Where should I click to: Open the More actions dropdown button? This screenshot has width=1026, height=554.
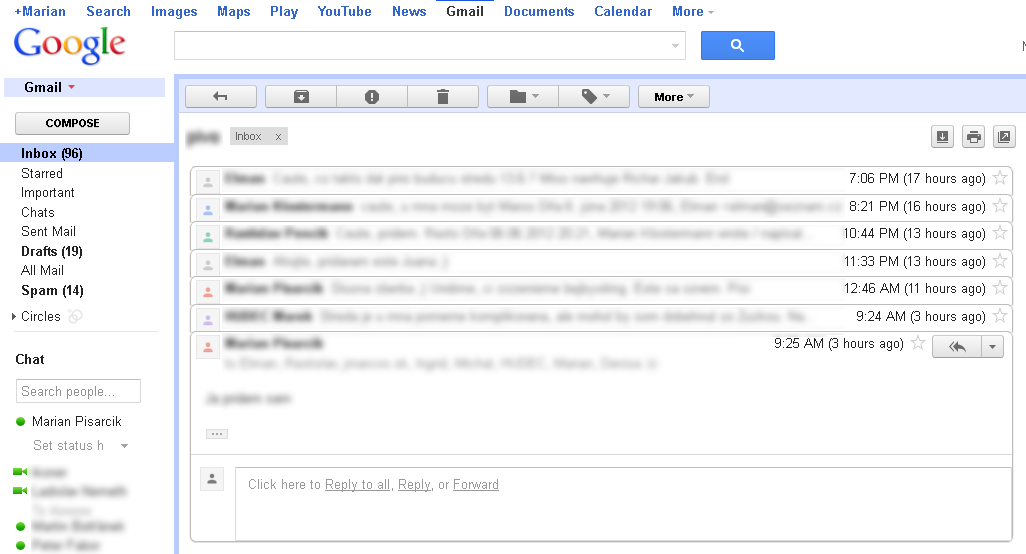[673, 97]
